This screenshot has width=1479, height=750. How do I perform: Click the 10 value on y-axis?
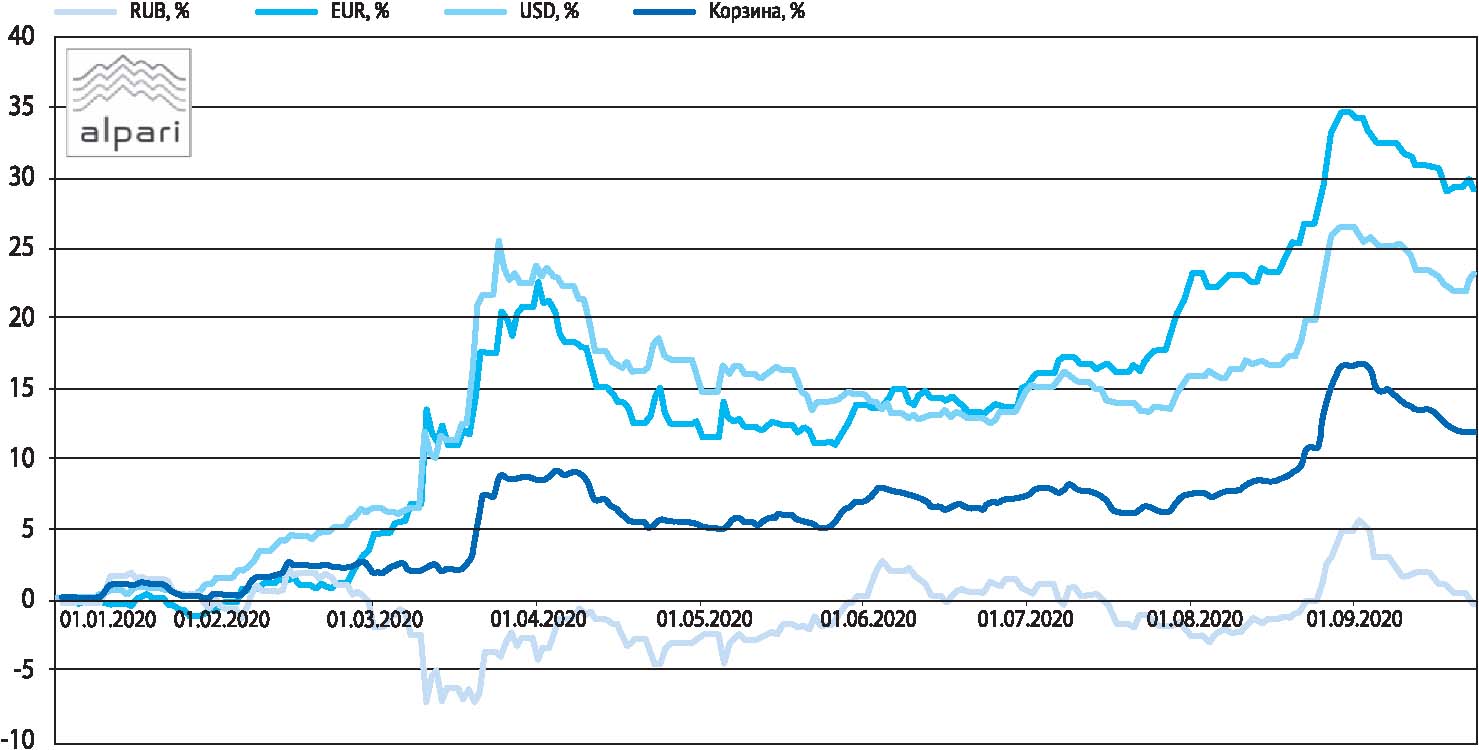[20, 458]
